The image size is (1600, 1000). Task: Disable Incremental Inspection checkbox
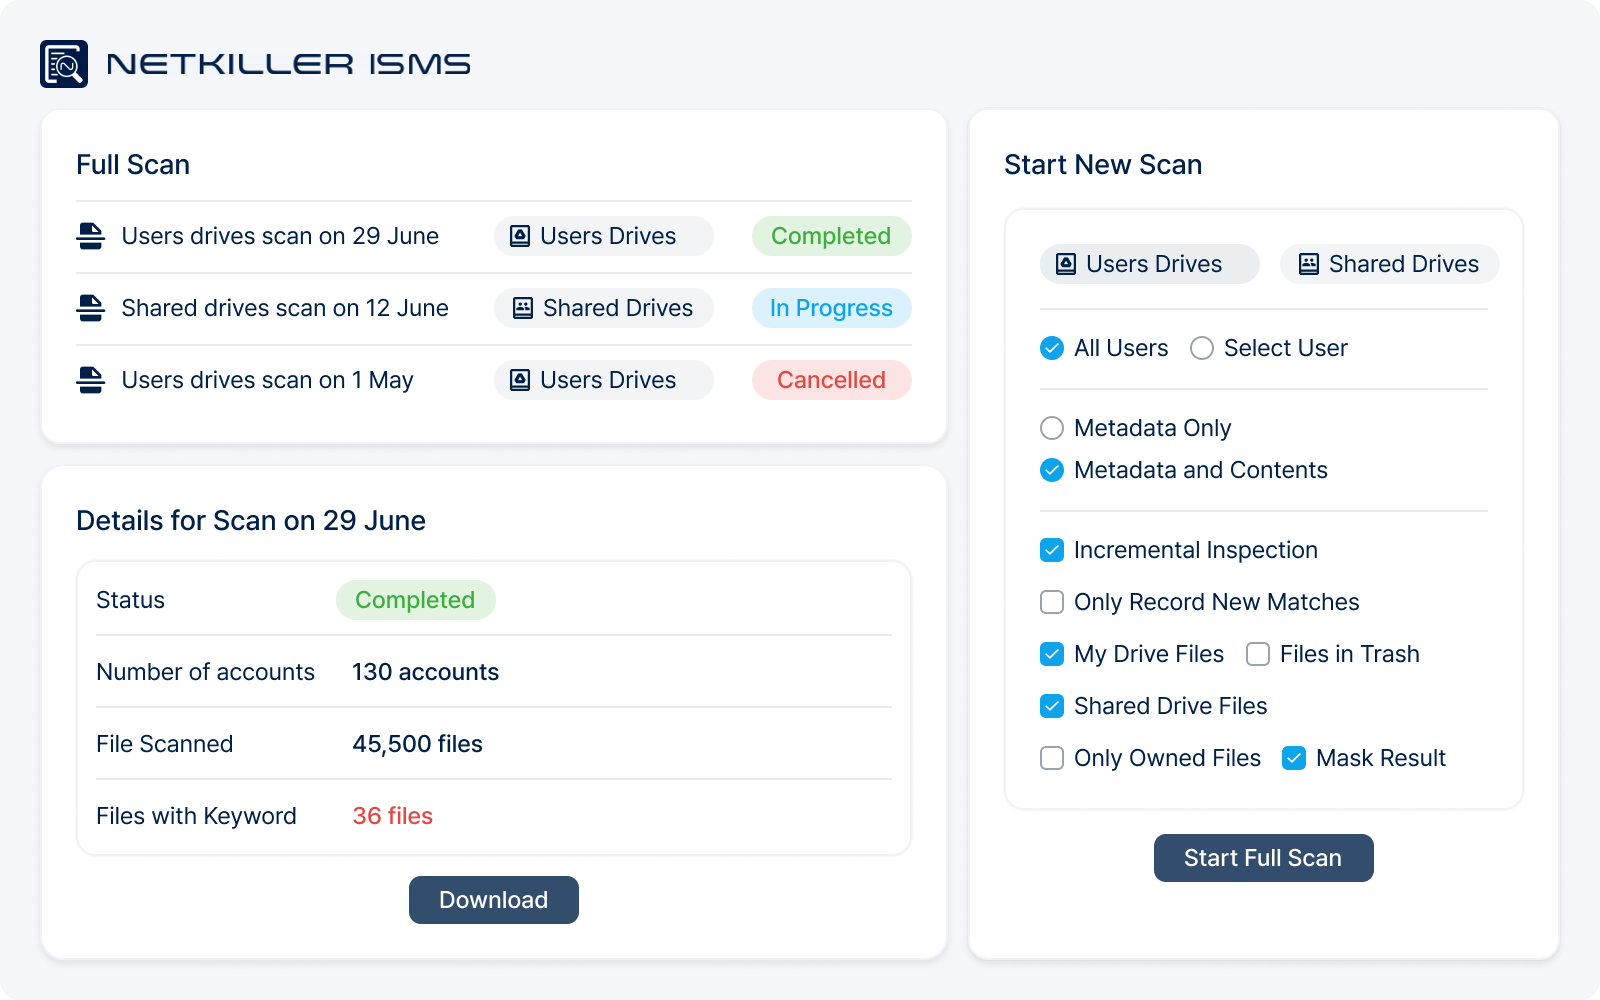pyautogui.click(x=1052, y=550)
